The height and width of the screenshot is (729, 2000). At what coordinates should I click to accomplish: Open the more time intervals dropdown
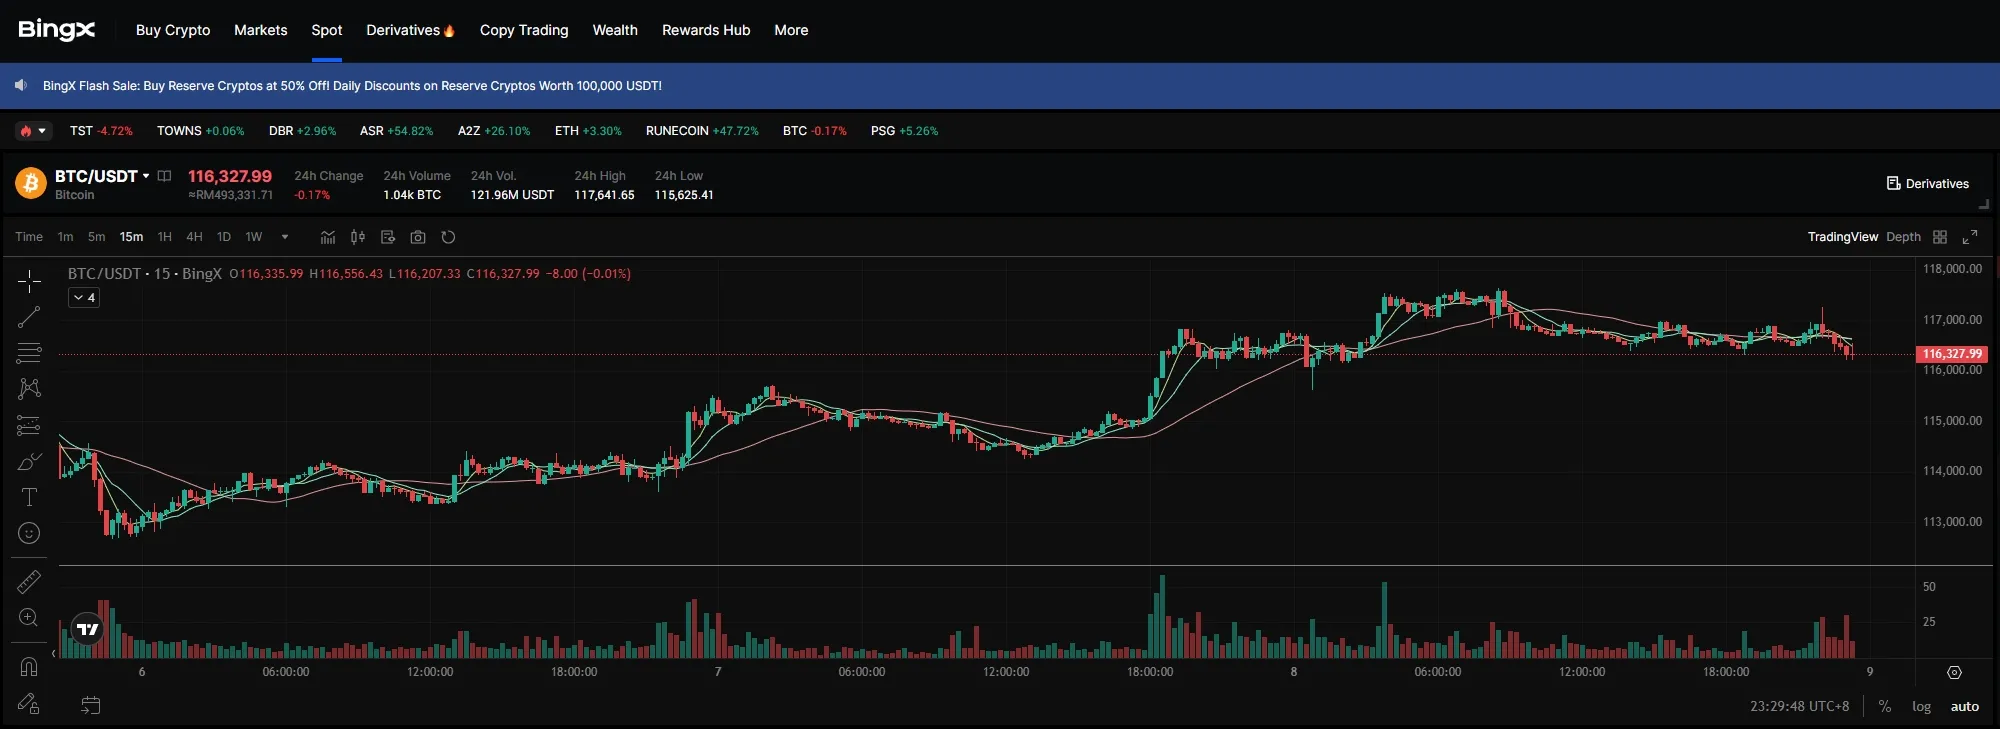pos(285,237)
